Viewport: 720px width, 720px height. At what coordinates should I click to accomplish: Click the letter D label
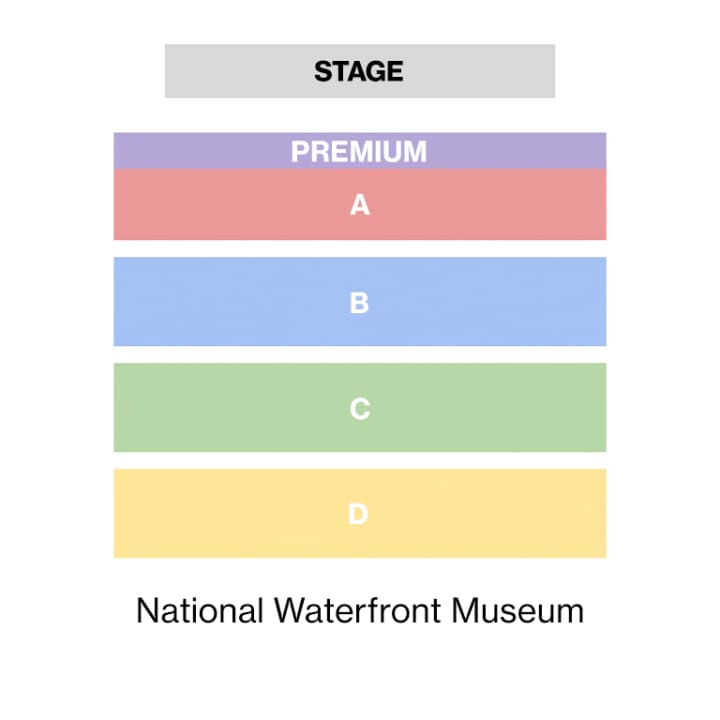click(x=358, y=514)
